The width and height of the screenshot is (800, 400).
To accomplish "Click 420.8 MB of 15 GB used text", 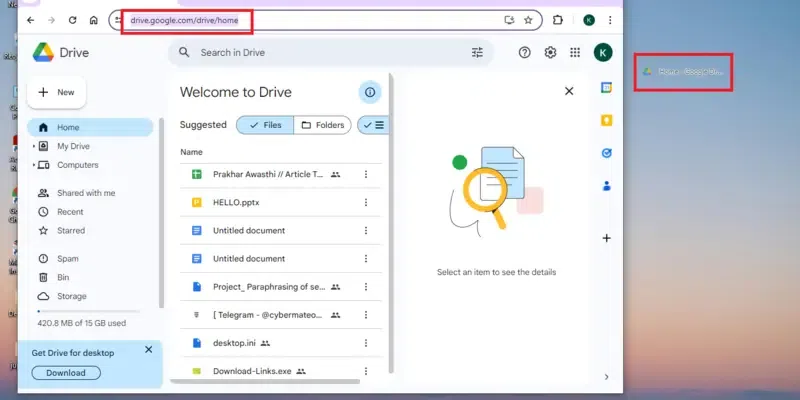I will [82, 323].
